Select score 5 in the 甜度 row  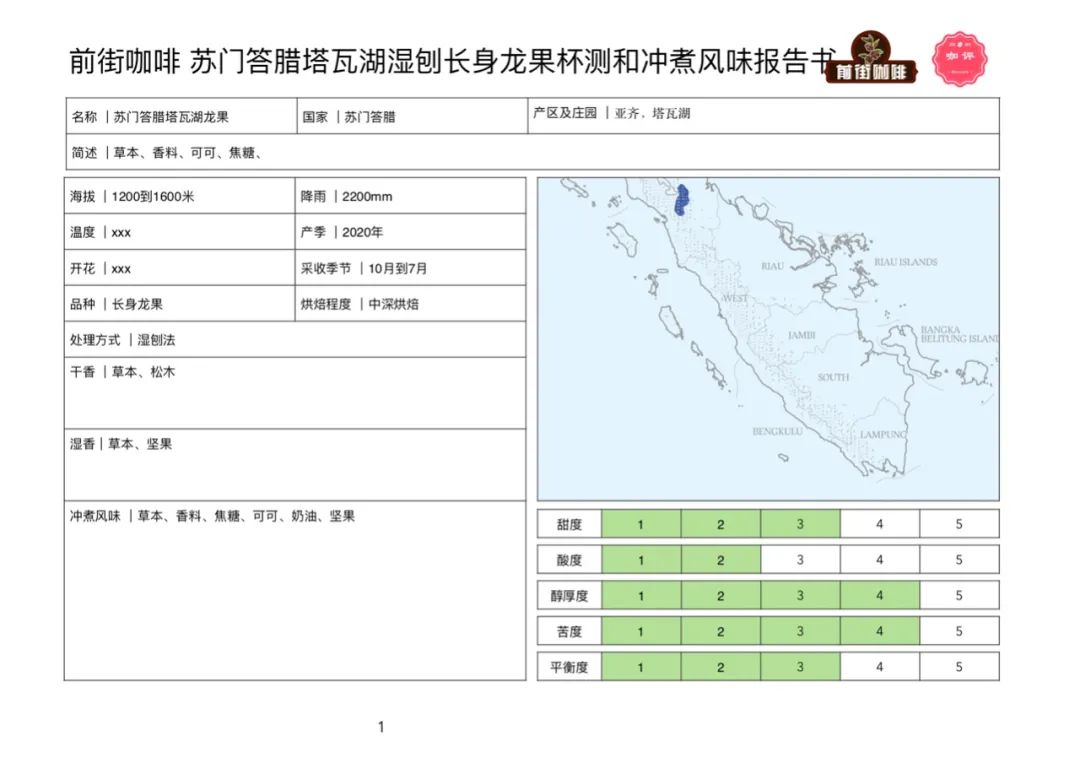pos(958,524)
